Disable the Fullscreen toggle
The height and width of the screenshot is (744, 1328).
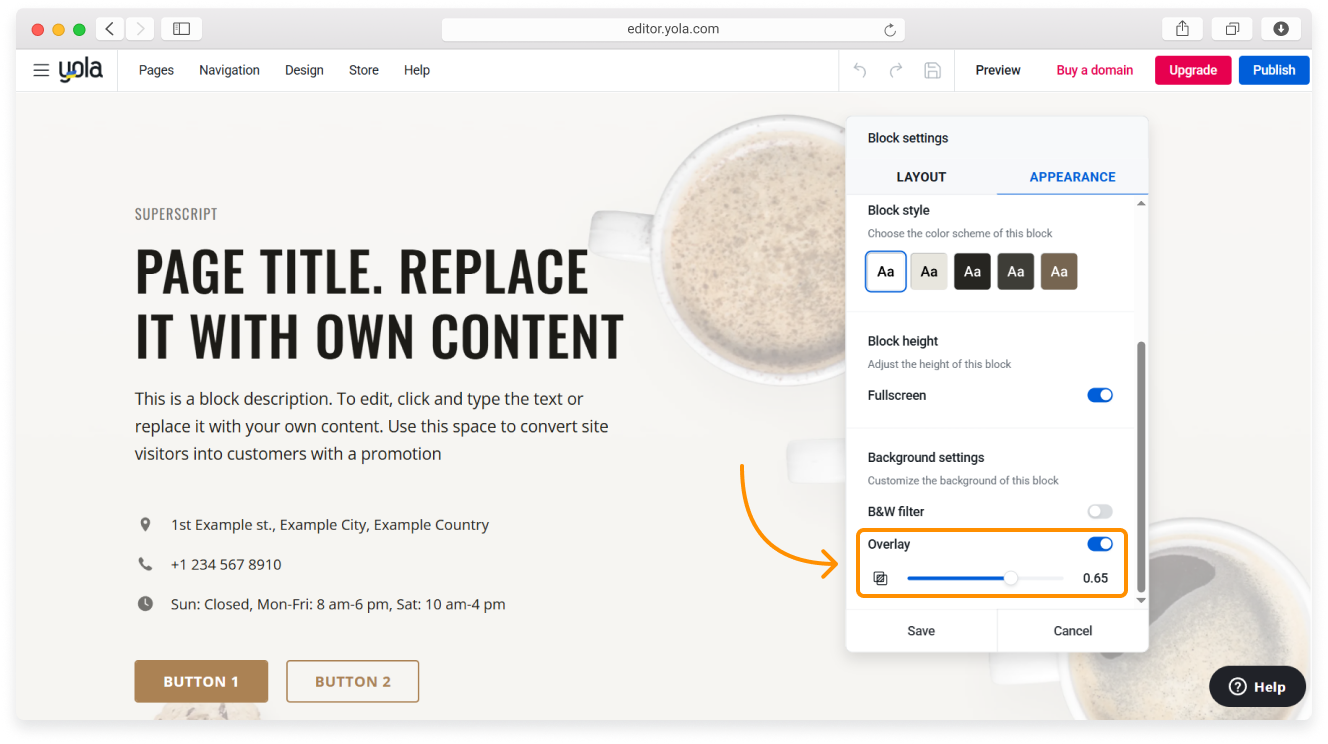1099,395
